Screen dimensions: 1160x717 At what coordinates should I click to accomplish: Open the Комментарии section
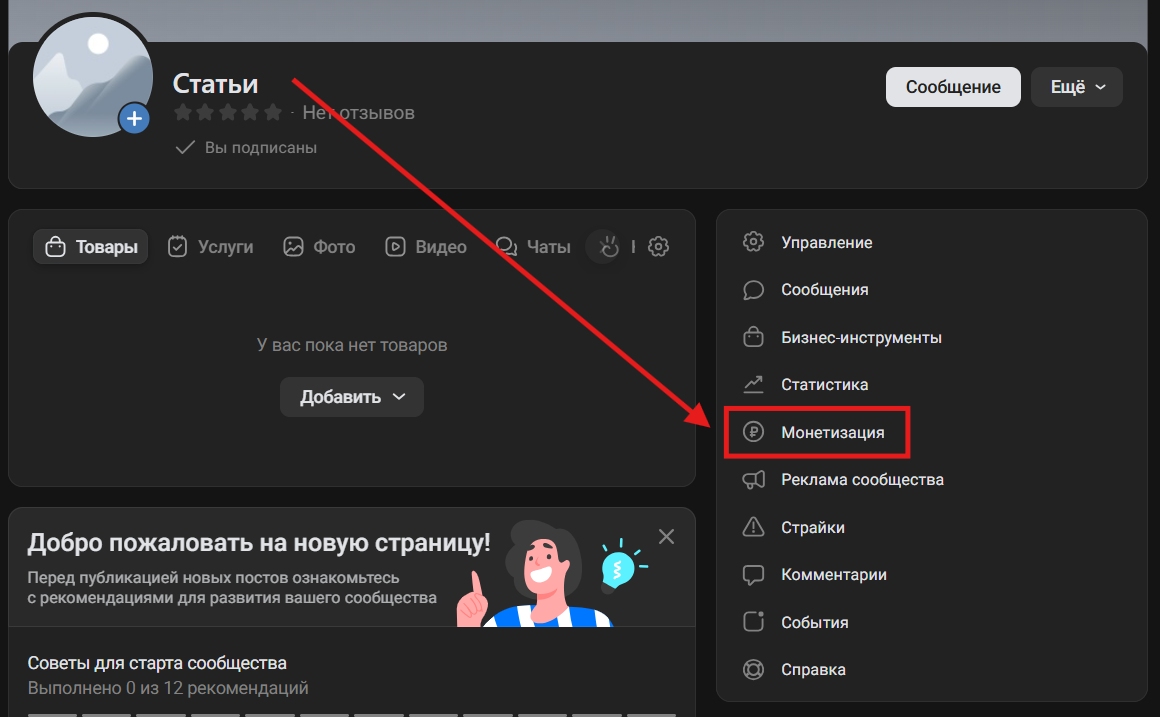832,574
